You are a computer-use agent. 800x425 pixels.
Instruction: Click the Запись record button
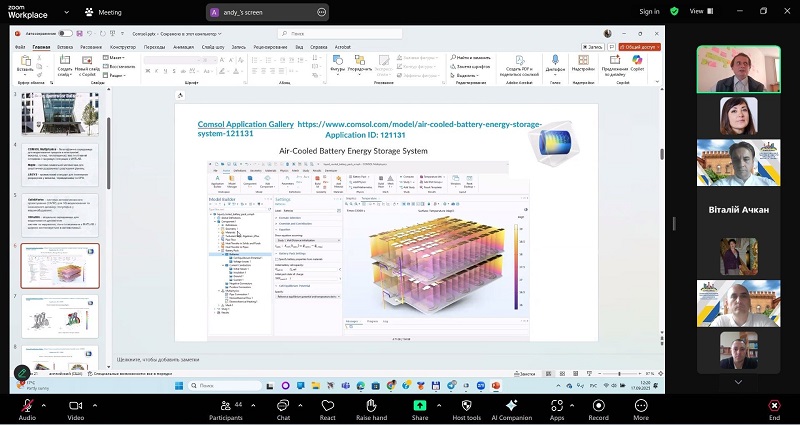pos(592,47)
